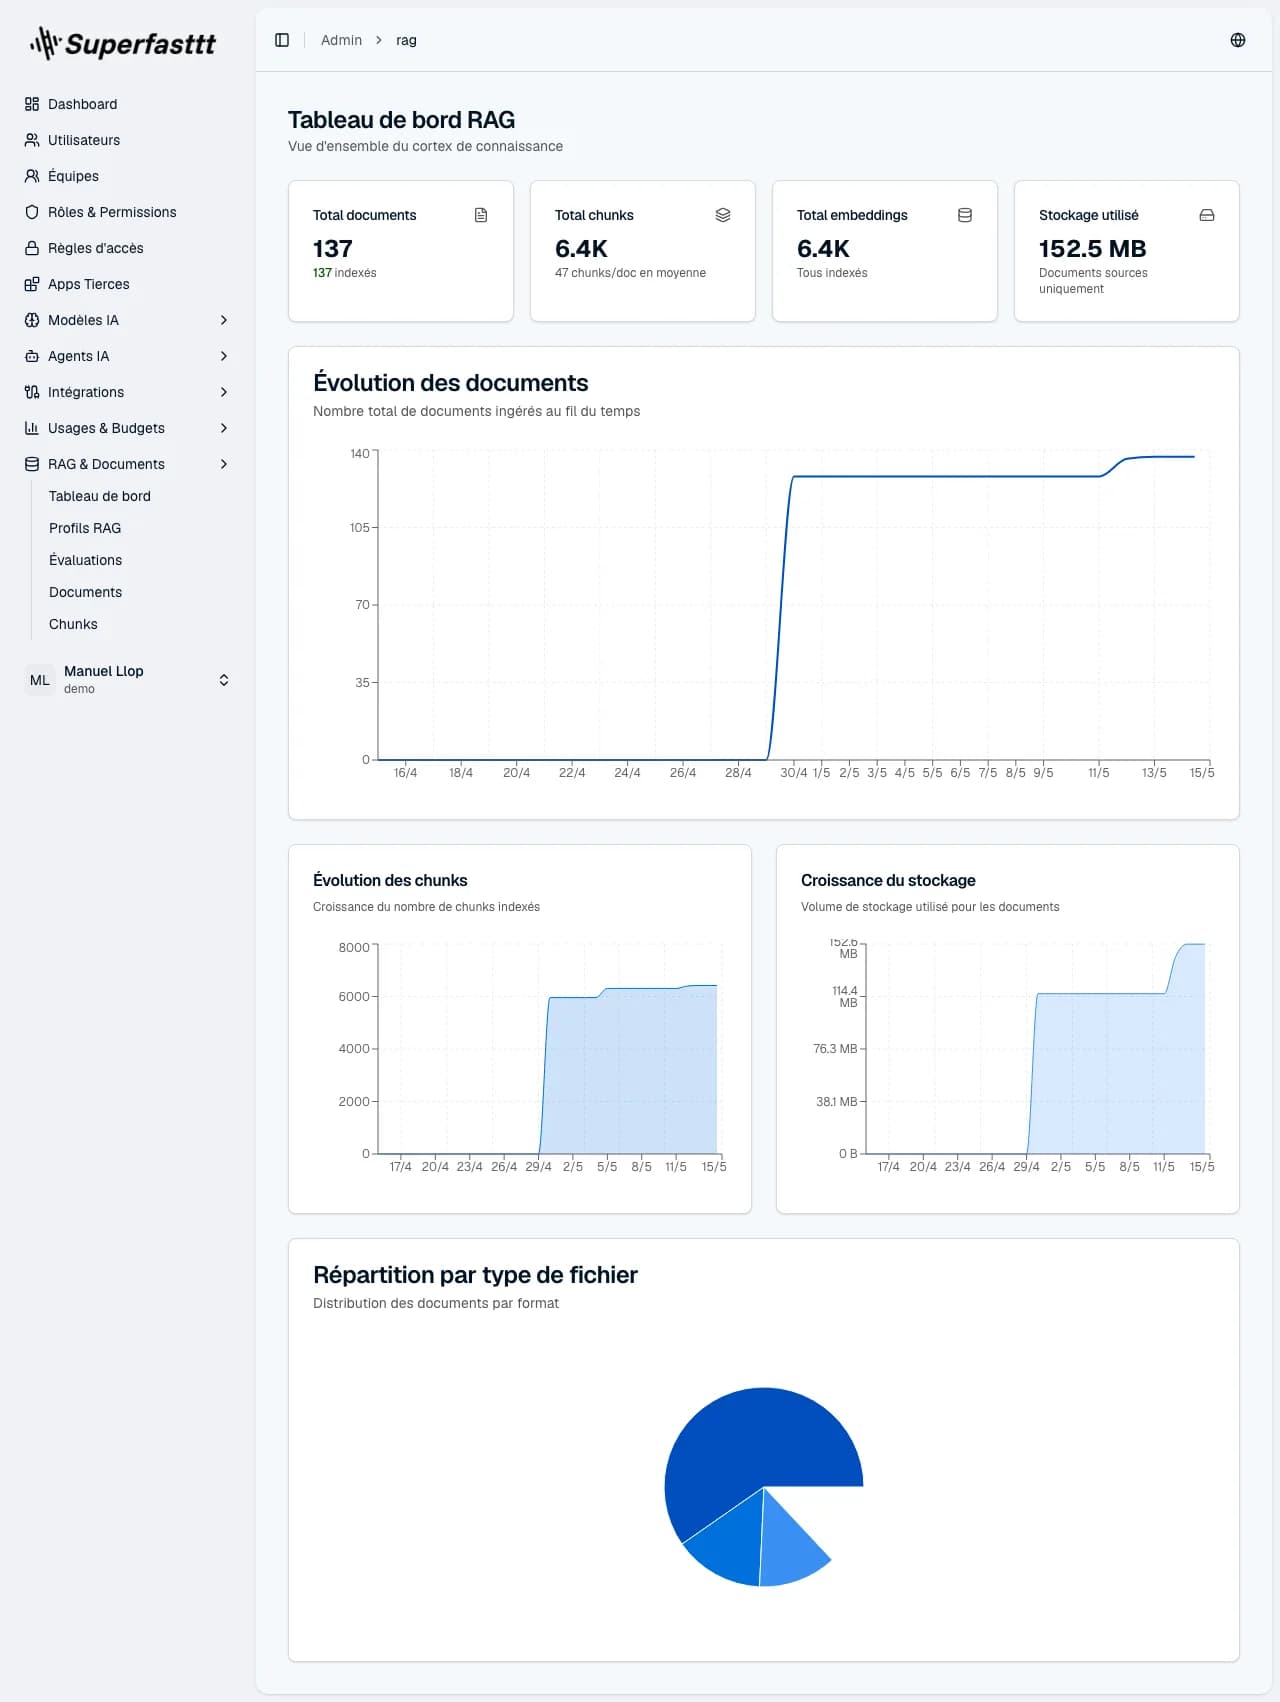
Task: Click the rag breadcrumb
Action: tap(406, 40)
